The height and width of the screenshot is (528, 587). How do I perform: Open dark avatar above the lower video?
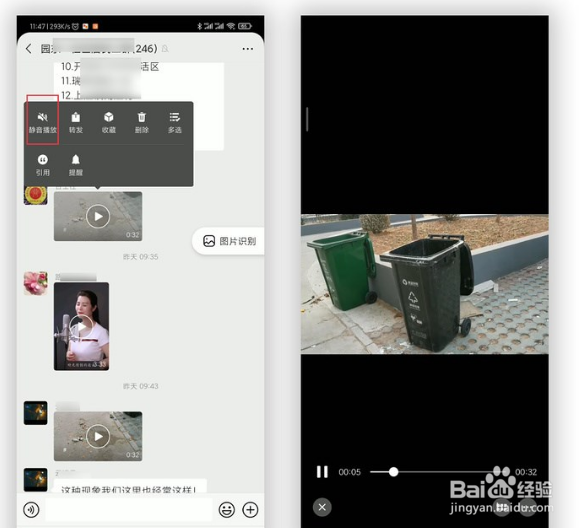(36, 413)
